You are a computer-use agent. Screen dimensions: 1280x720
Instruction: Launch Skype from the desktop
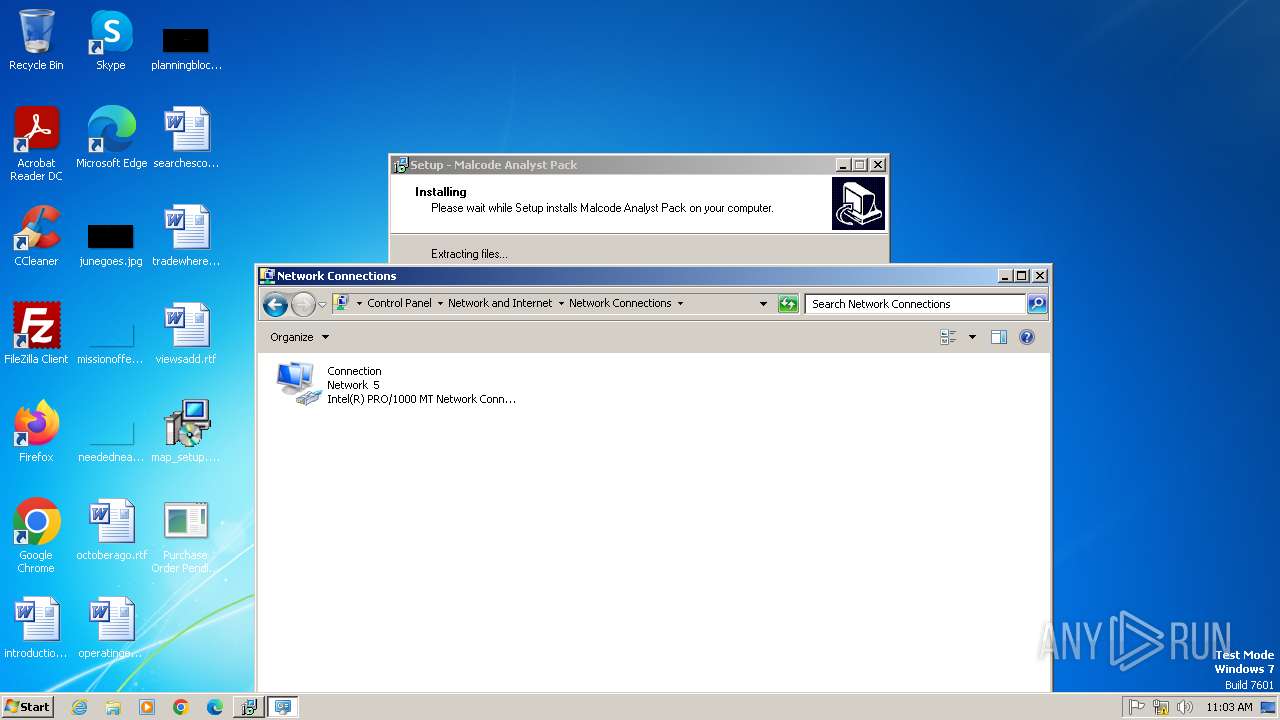[x=110, y=40]
